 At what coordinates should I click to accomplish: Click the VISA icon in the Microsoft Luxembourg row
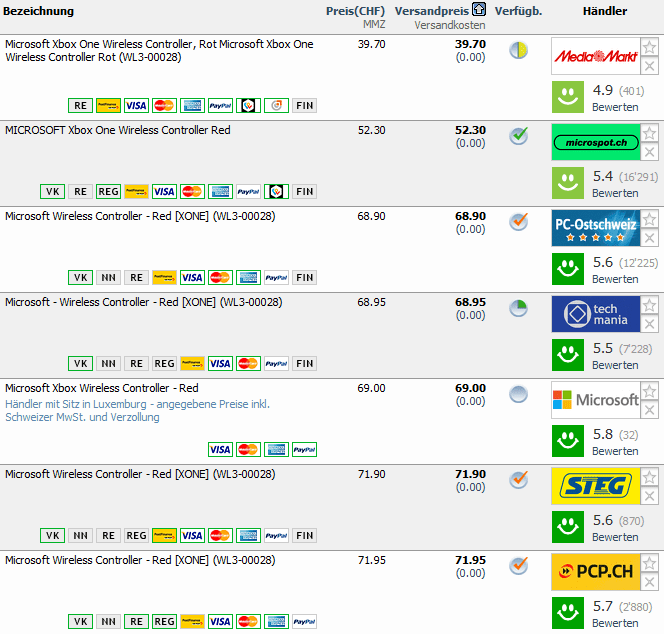point(220,449)
